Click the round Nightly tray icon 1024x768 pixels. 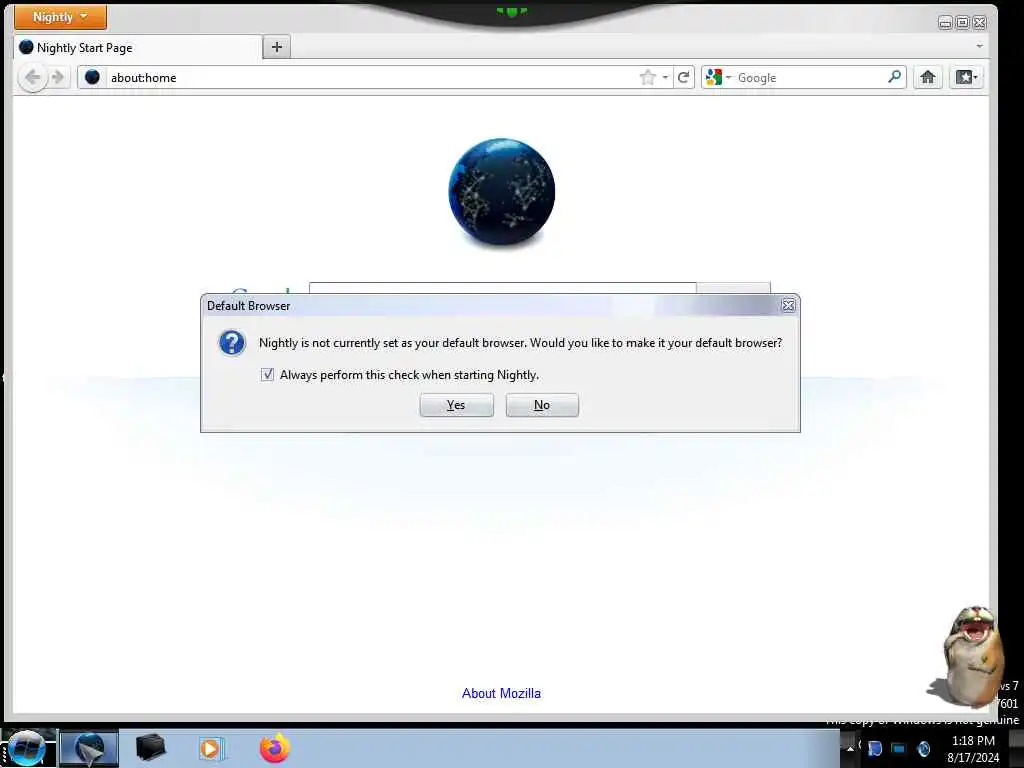point(923,748)
